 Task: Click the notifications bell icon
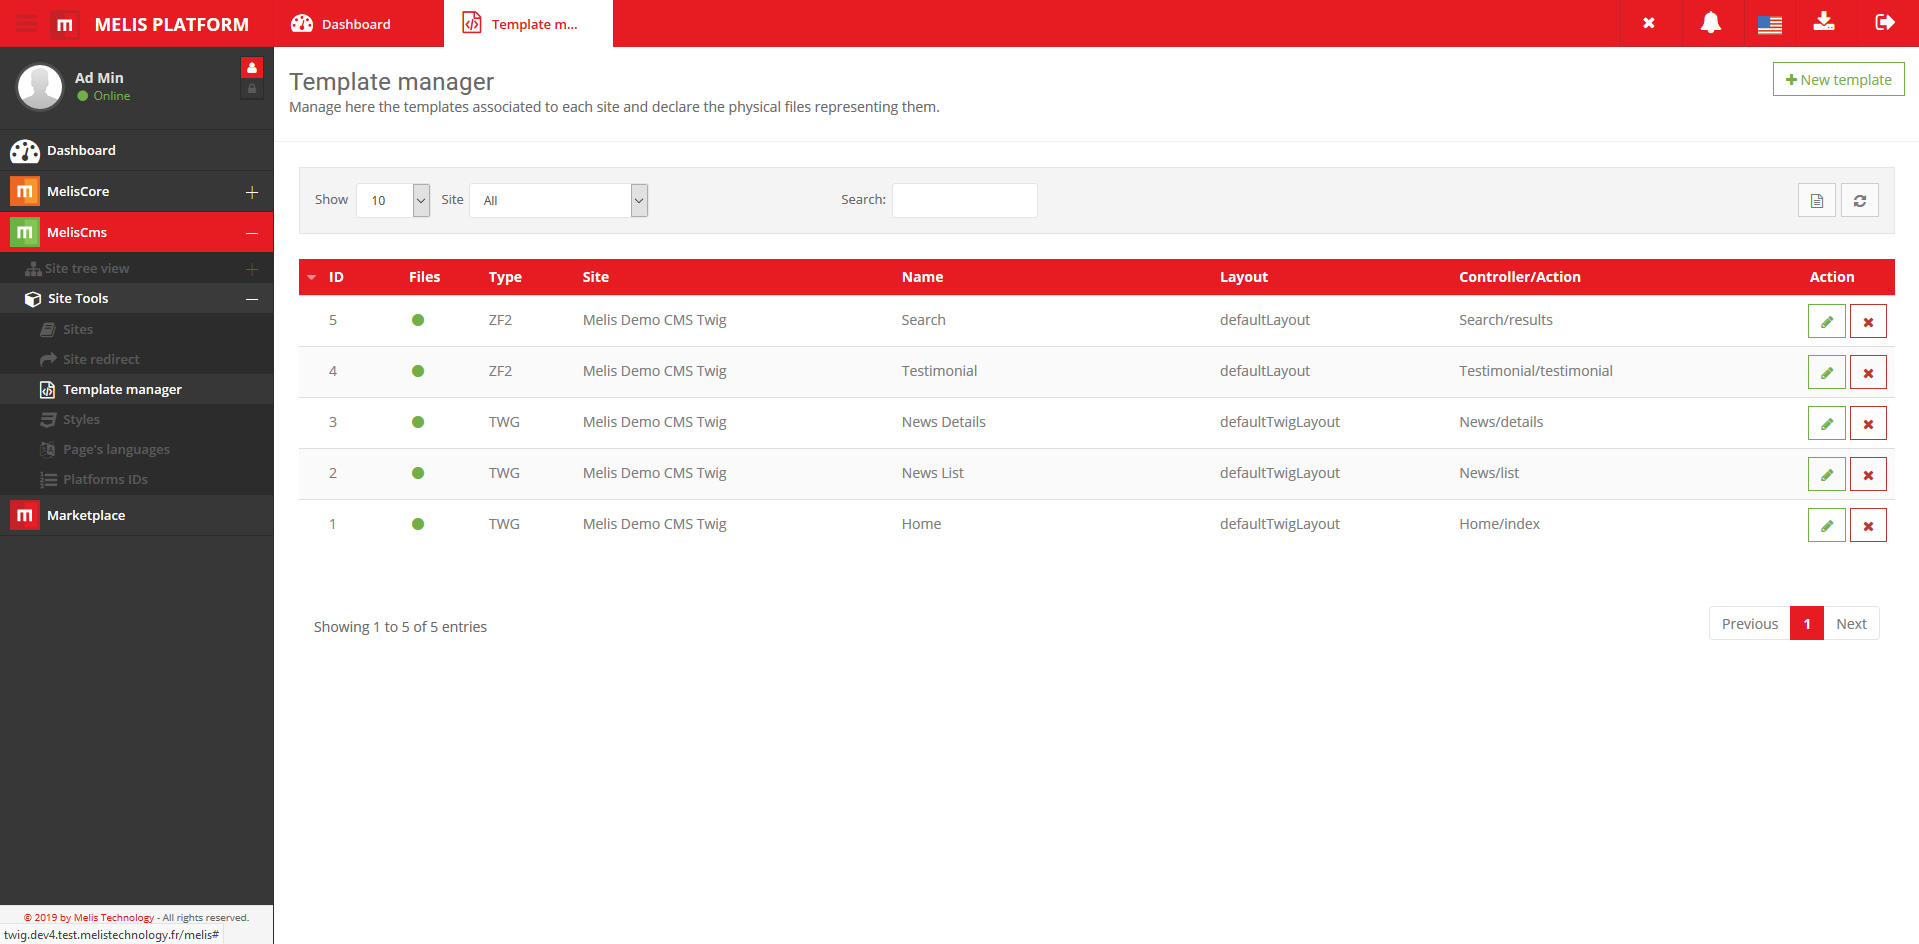click(1710, 23)
